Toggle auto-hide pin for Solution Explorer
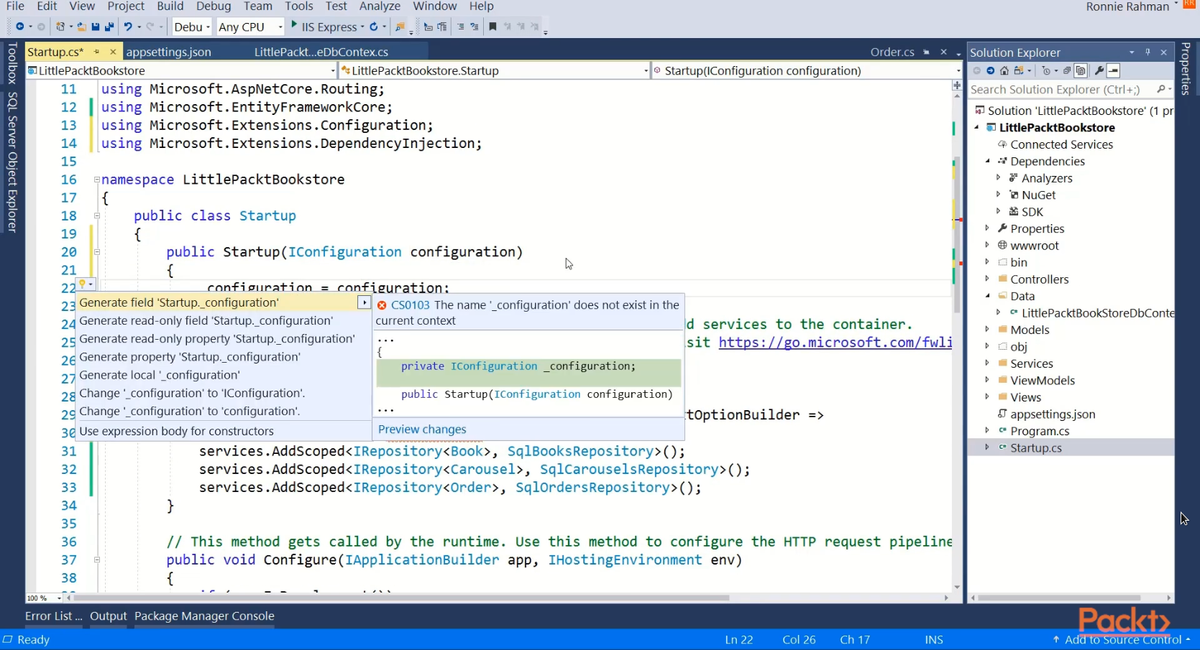The image size is (1200, 650). pyautogui.click(x=1147, y=52)
